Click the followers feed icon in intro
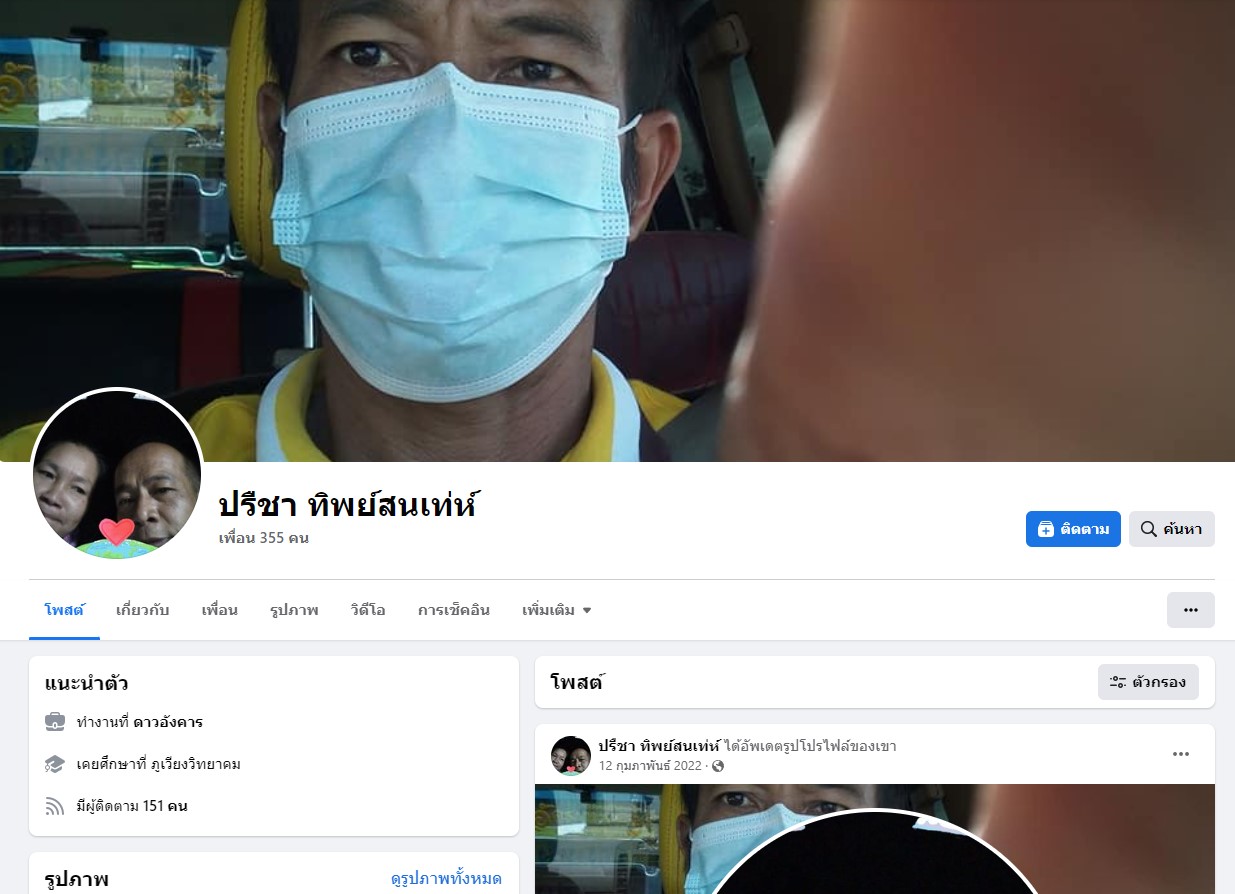The width and height of the screenshot is (1235, 894). [55, 806]
